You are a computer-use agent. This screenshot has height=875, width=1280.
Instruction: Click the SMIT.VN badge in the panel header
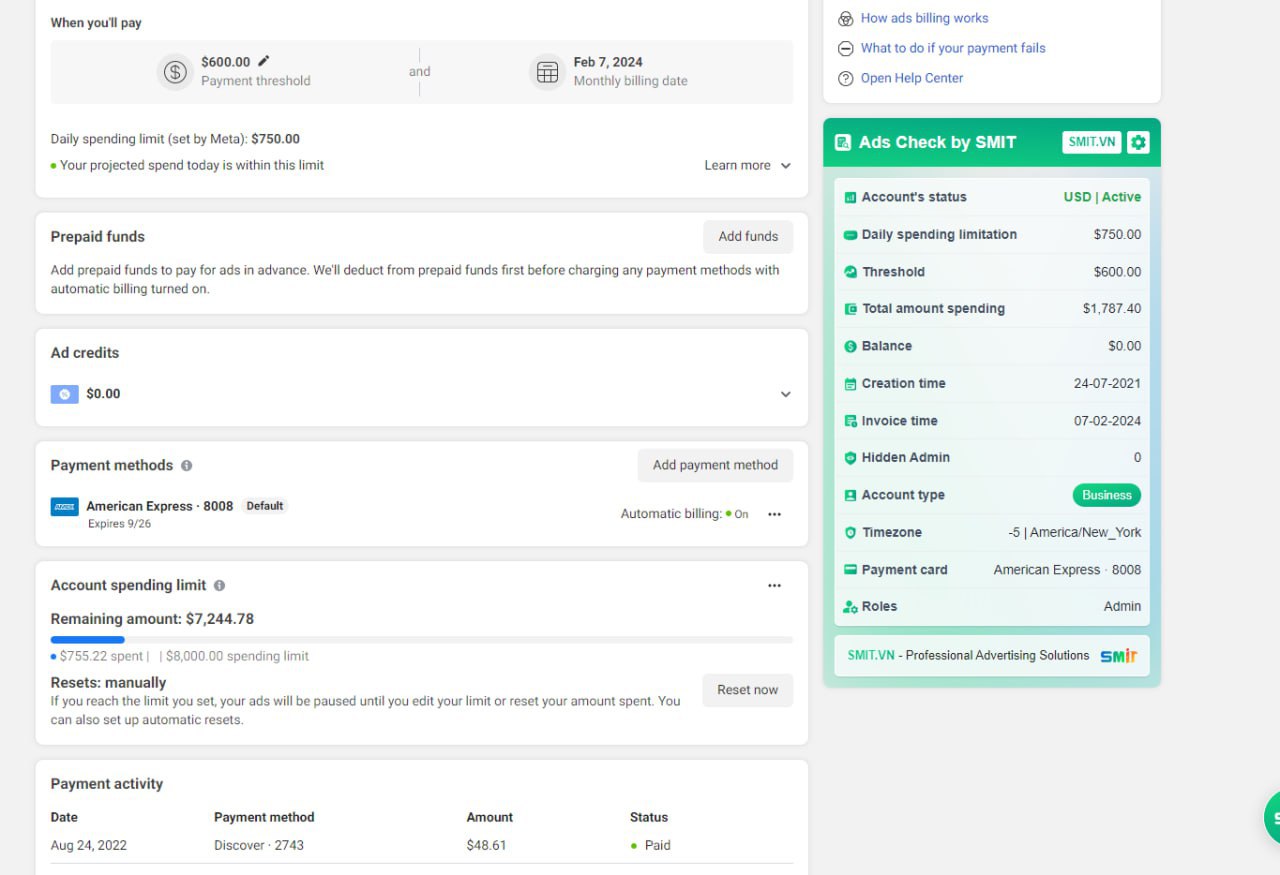pyautogui.click(x=1091, y=142)
